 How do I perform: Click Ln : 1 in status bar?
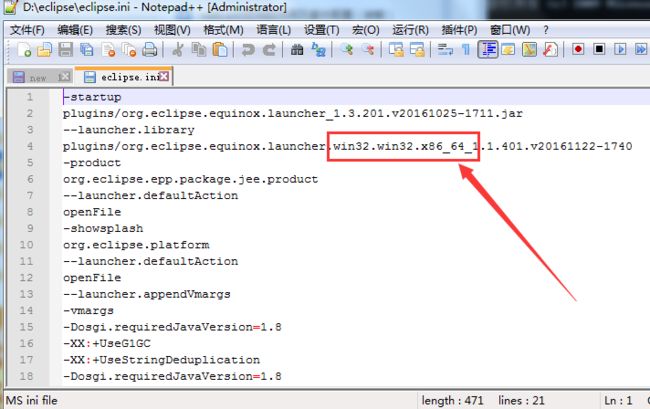[x=618, y=400]
